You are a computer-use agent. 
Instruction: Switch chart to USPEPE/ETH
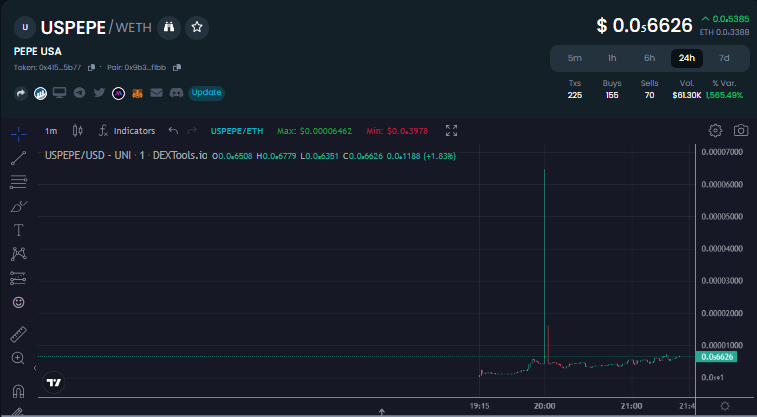tap(237, 131)
